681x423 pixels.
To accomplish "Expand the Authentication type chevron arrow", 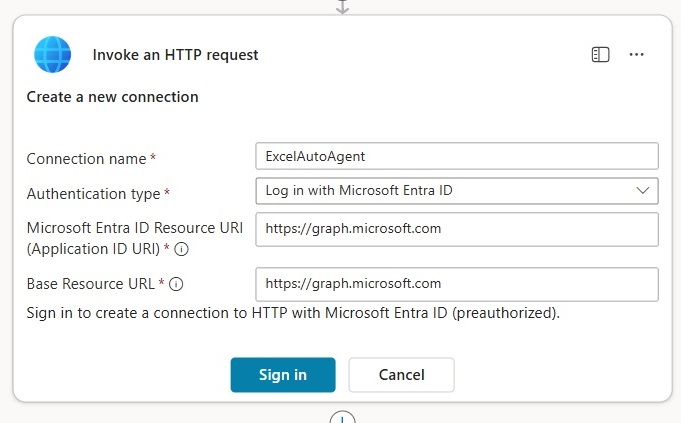I will 642,190.
